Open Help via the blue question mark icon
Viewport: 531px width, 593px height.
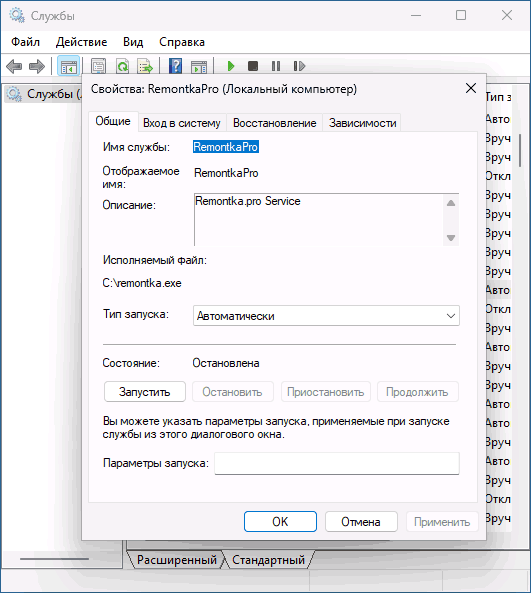coord(175,67)
